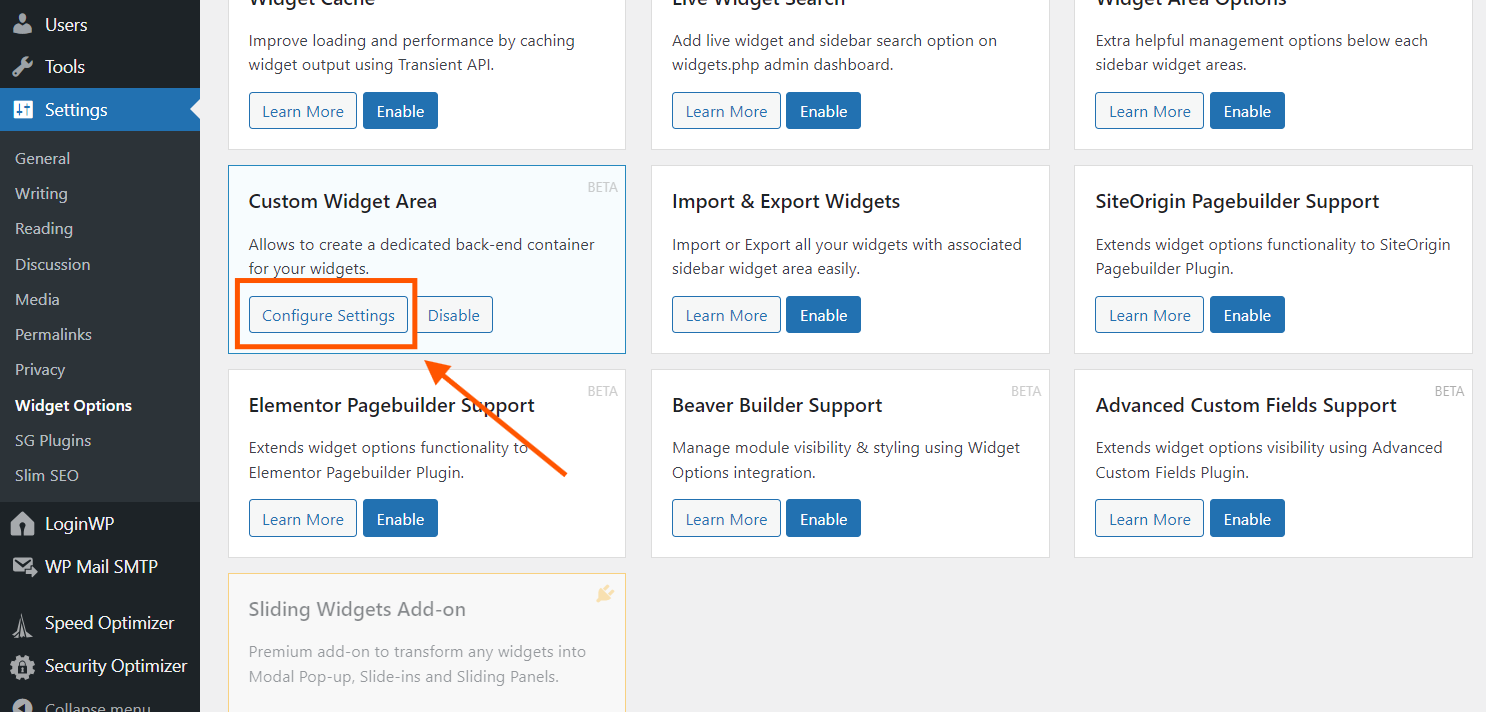Click Learn More for Advanced Custom Fields Support
The image size is (1486, 712).
click(1150, 519)
